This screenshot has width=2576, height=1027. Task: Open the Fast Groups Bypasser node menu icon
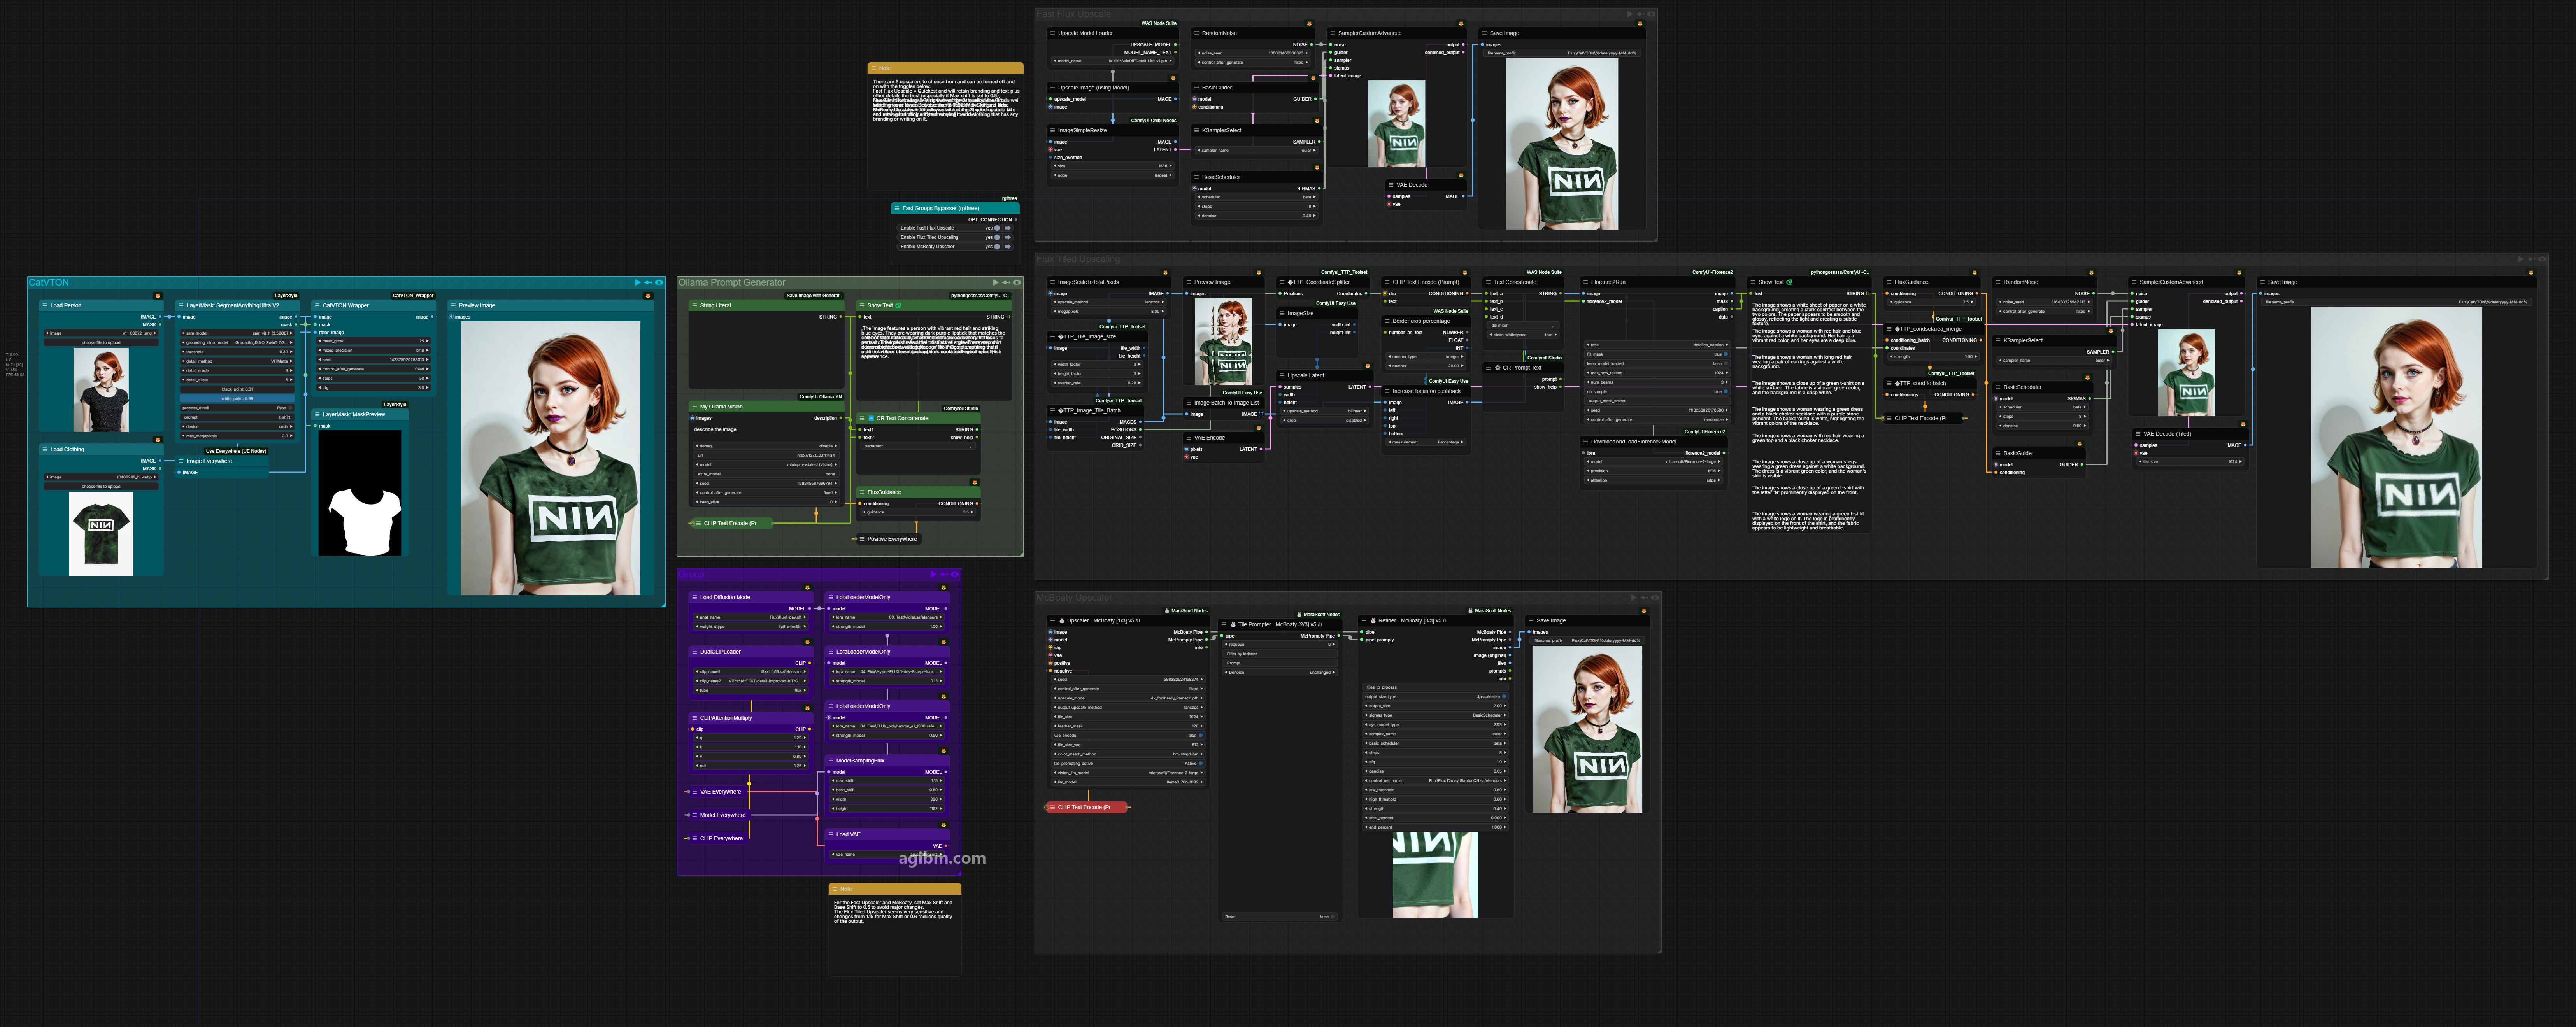coord(897,209)
